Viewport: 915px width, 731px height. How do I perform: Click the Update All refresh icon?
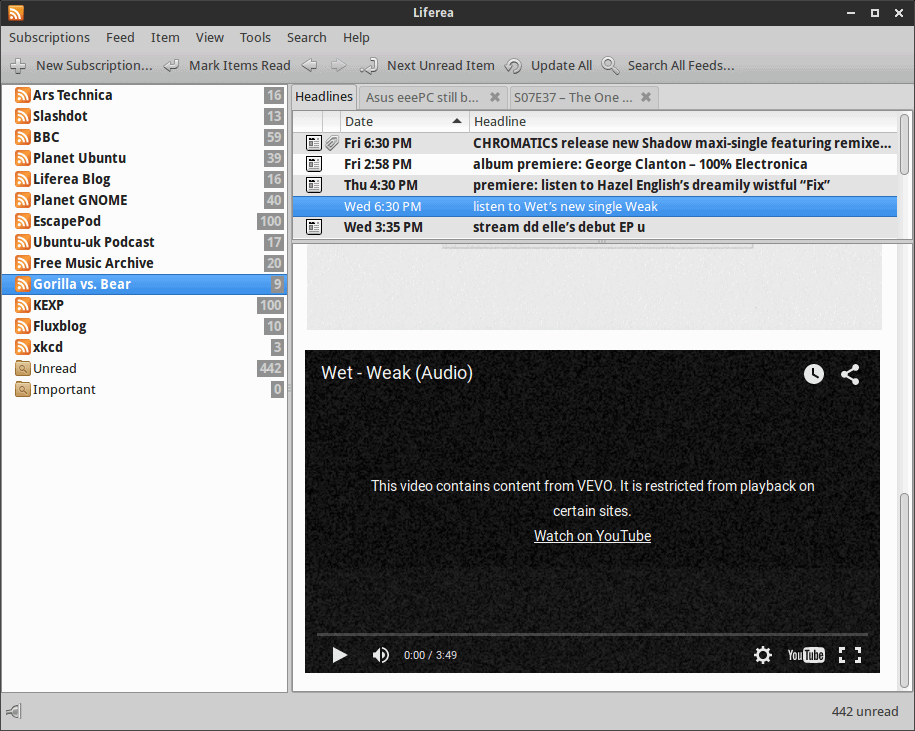(513, 66)
